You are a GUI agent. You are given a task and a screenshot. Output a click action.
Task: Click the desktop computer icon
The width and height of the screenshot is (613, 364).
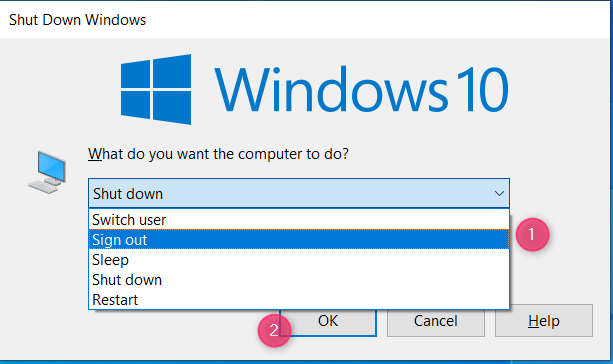(47, 172)
